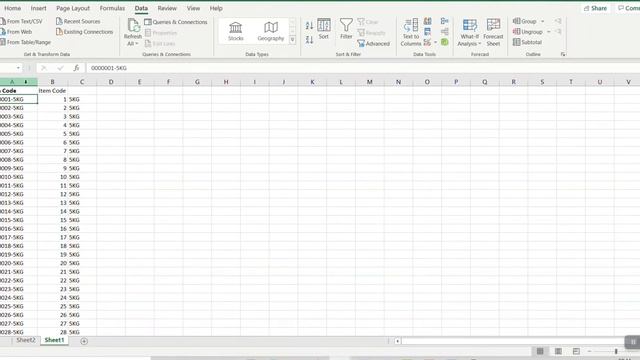Expand the Ungroup dropdown arrow

coord(549,32)
